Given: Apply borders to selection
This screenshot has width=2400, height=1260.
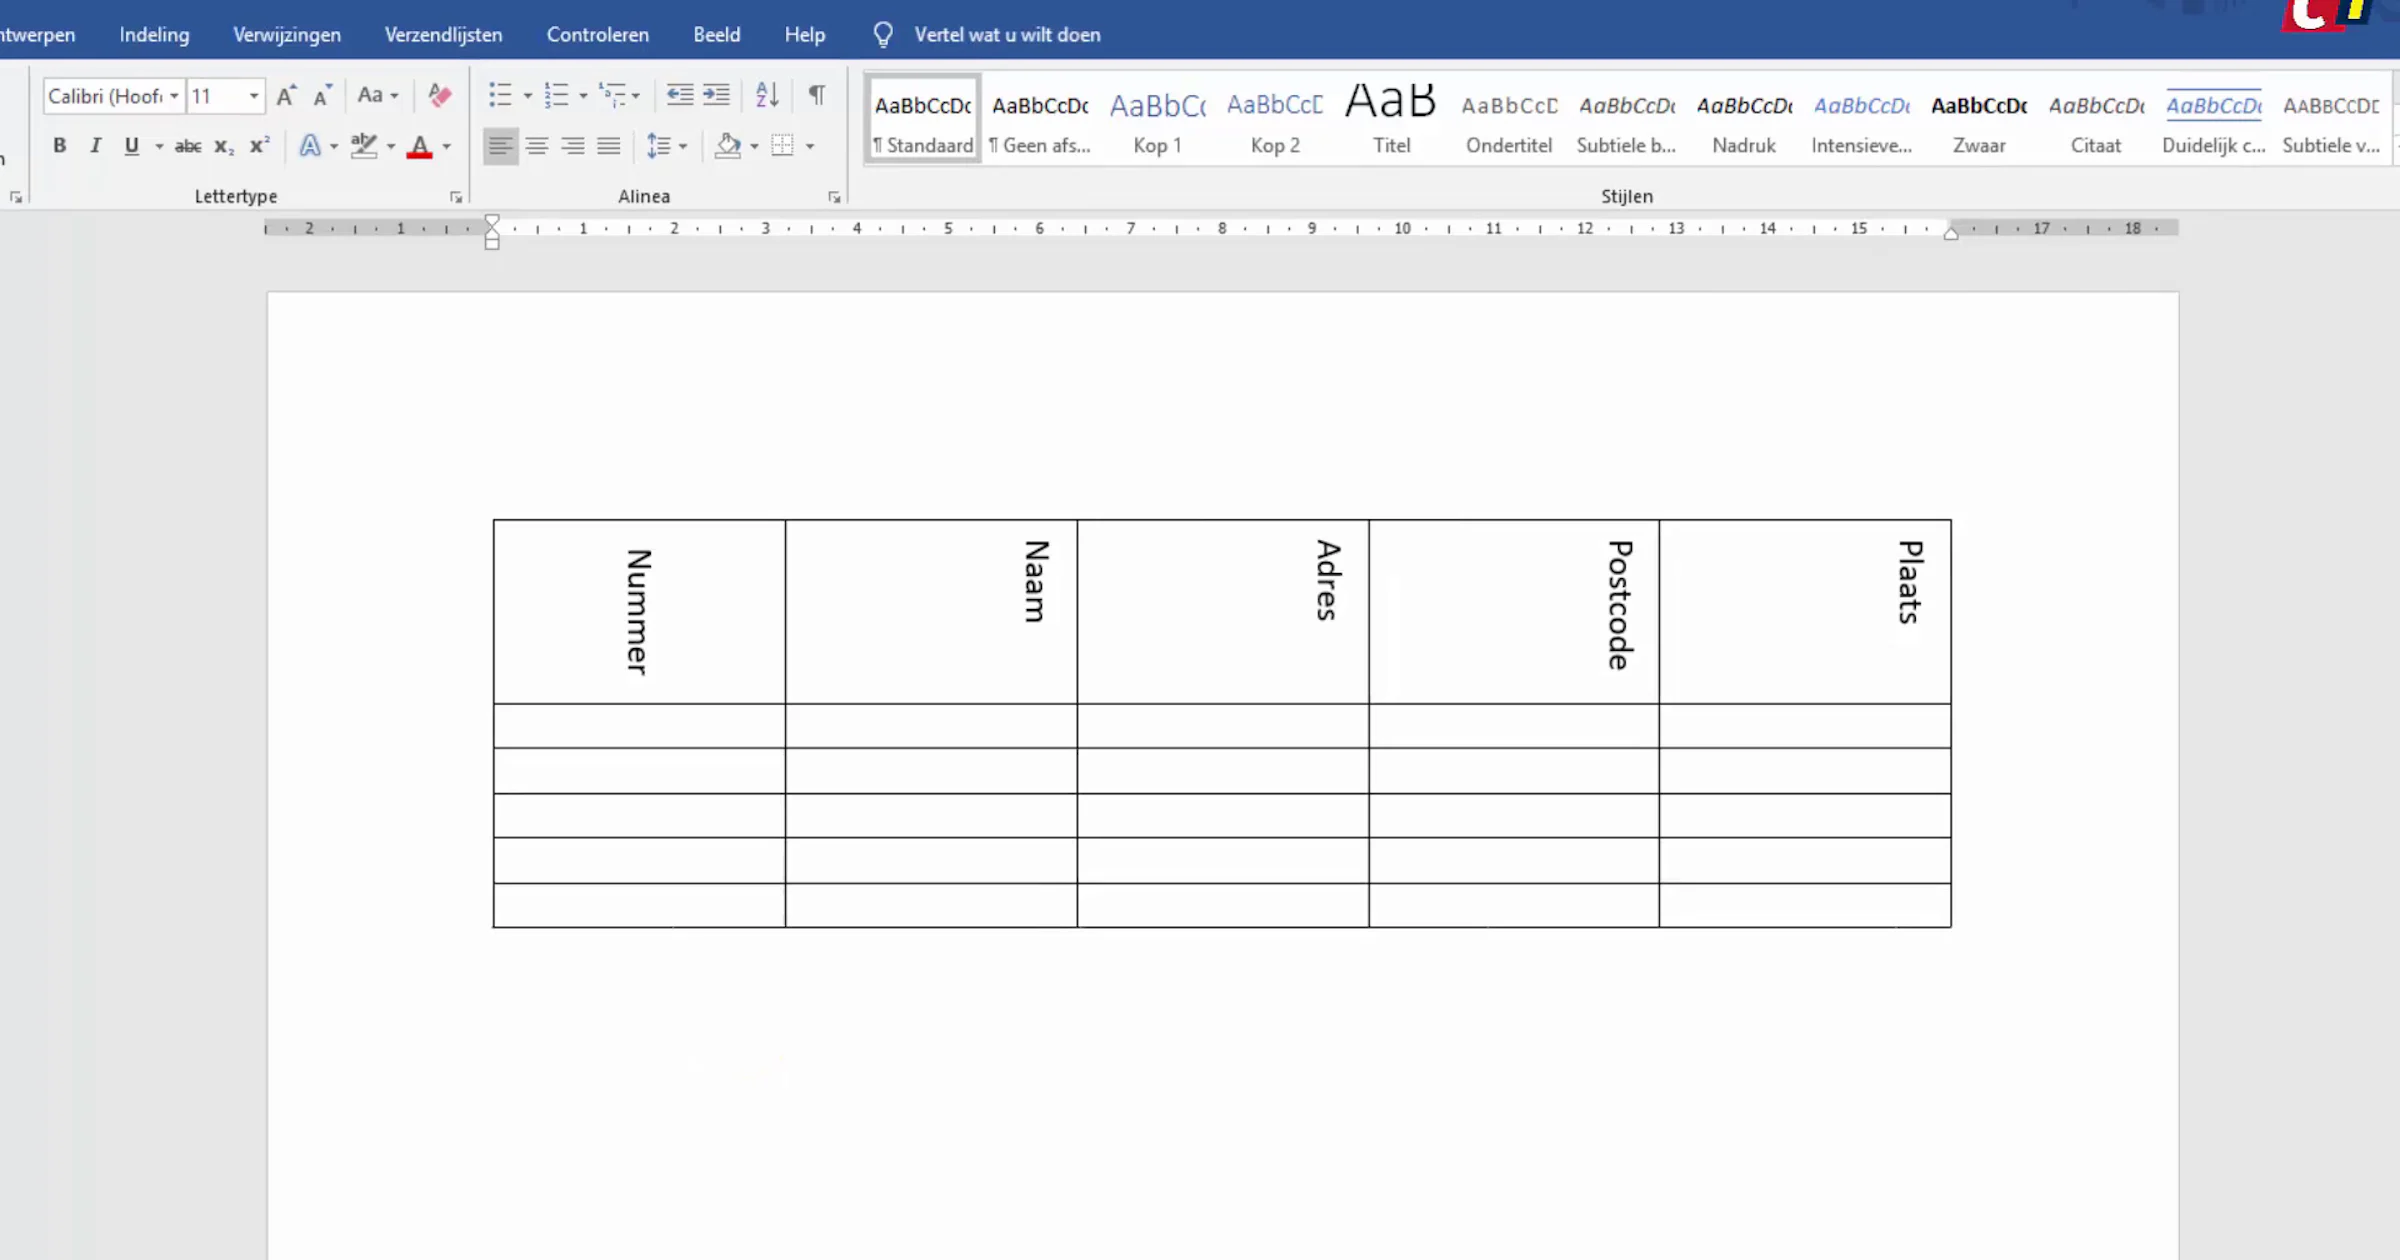Looking at the screenshot, I should pyautogui.click(x=782, y=146).
